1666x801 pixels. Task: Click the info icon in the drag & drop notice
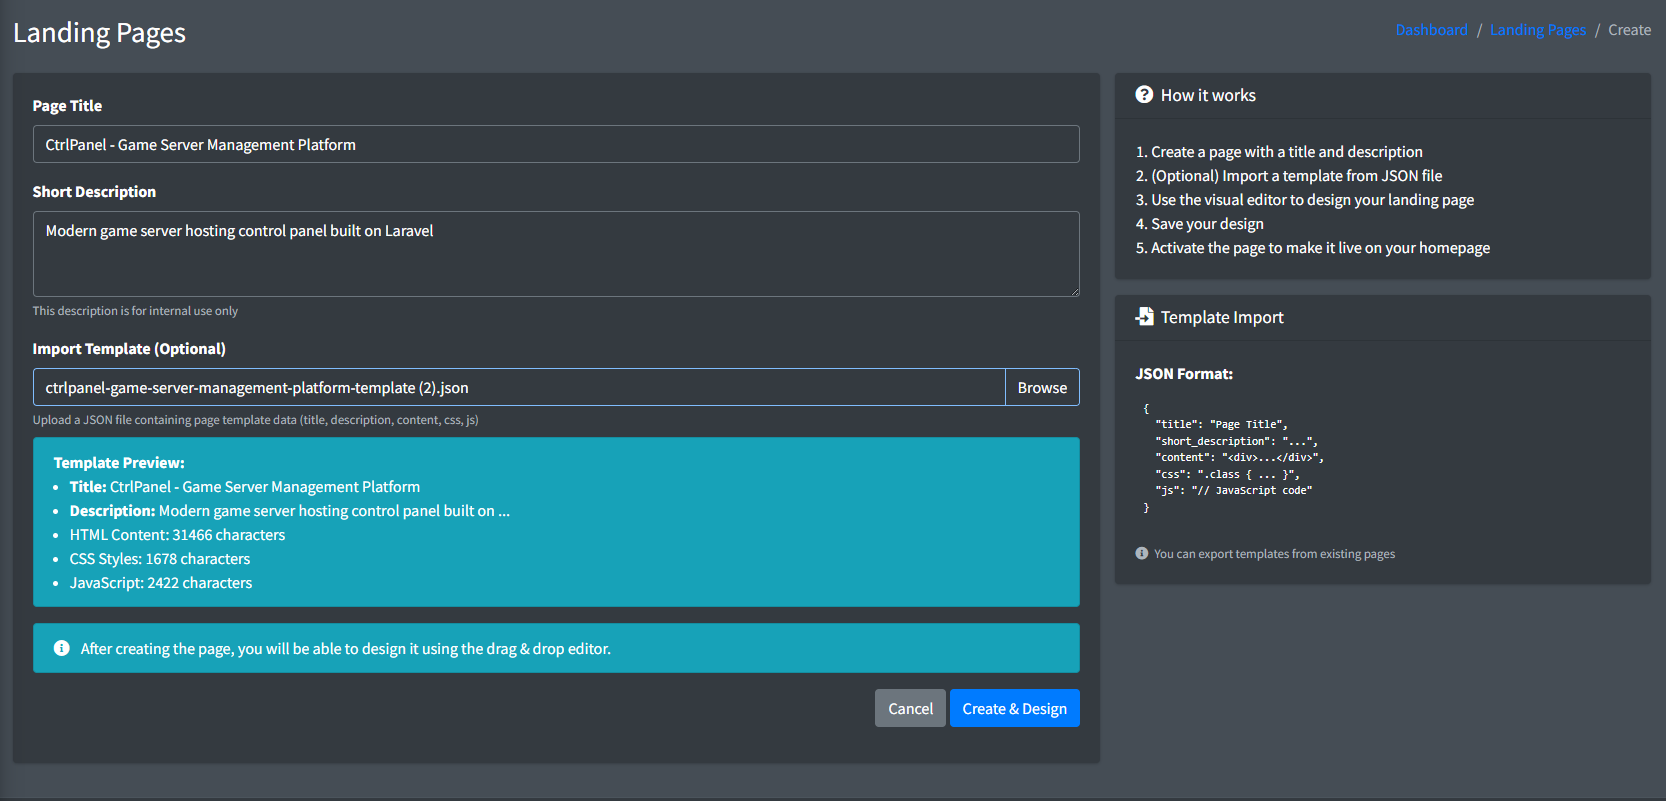(x=61, y=648)
